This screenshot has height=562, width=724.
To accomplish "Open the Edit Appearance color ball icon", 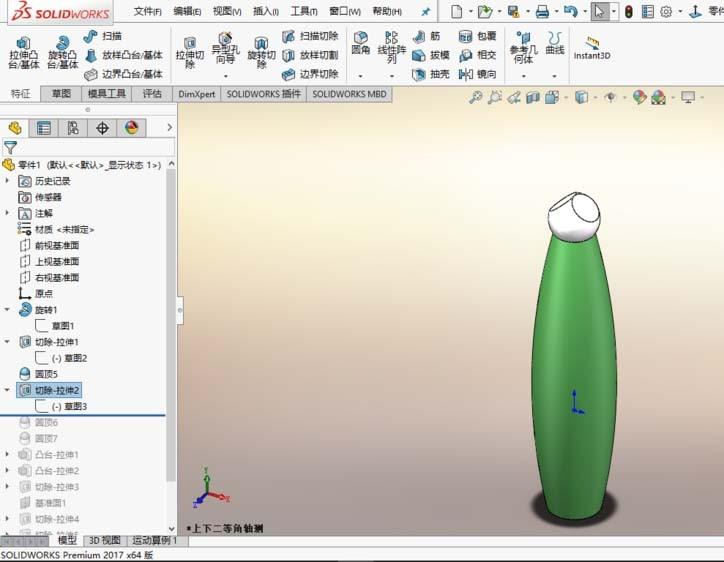I will [640, 97].
